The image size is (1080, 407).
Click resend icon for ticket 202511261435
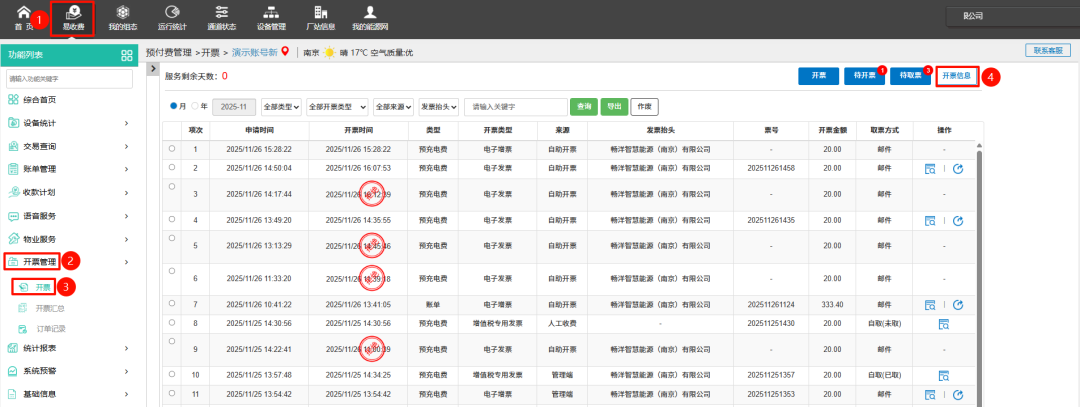point(957,220)
